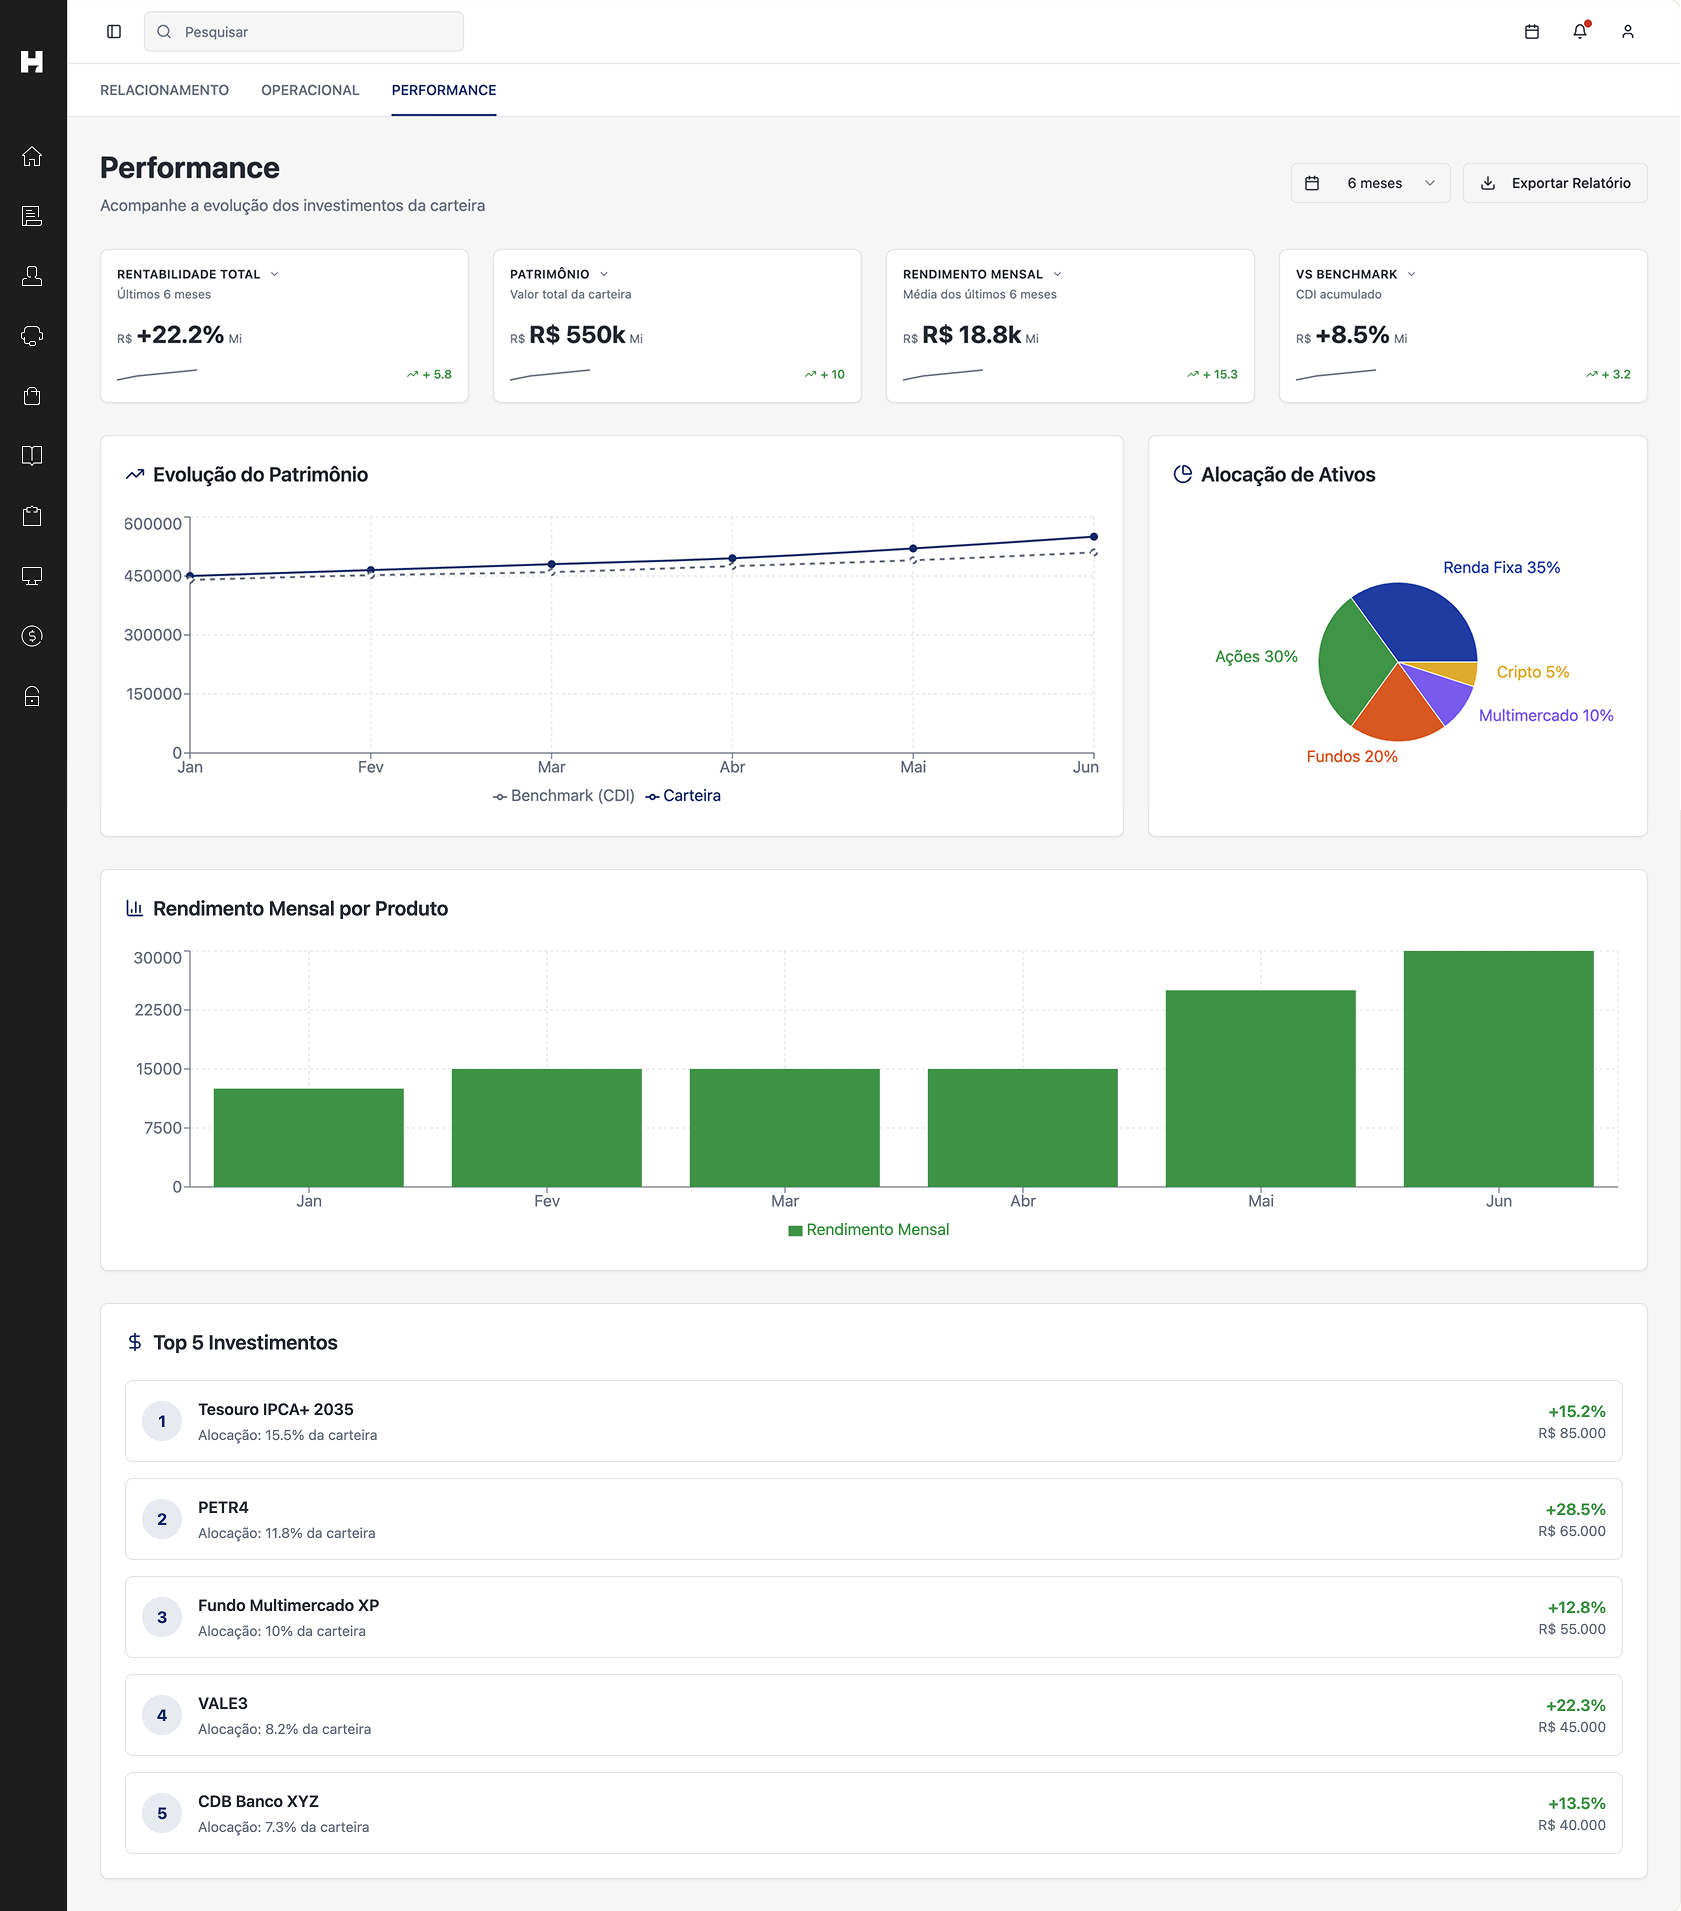This screenshot has width=1681, height=1911.
Task: Click the Exportar Relatório button
Action: coord(1554,182)
